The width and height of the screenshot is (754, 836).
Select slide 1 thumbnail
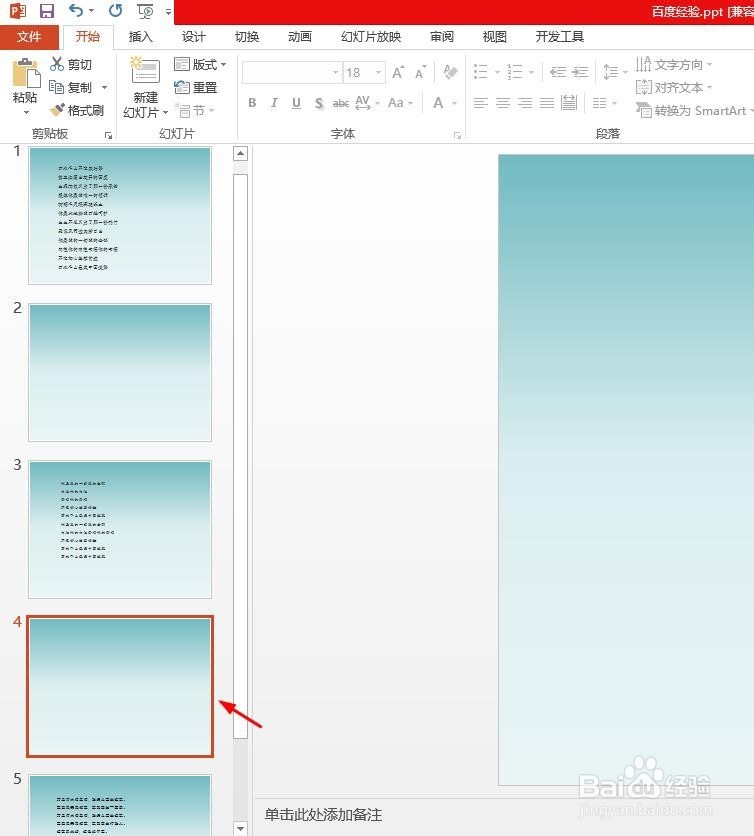(x=120, y=216)
